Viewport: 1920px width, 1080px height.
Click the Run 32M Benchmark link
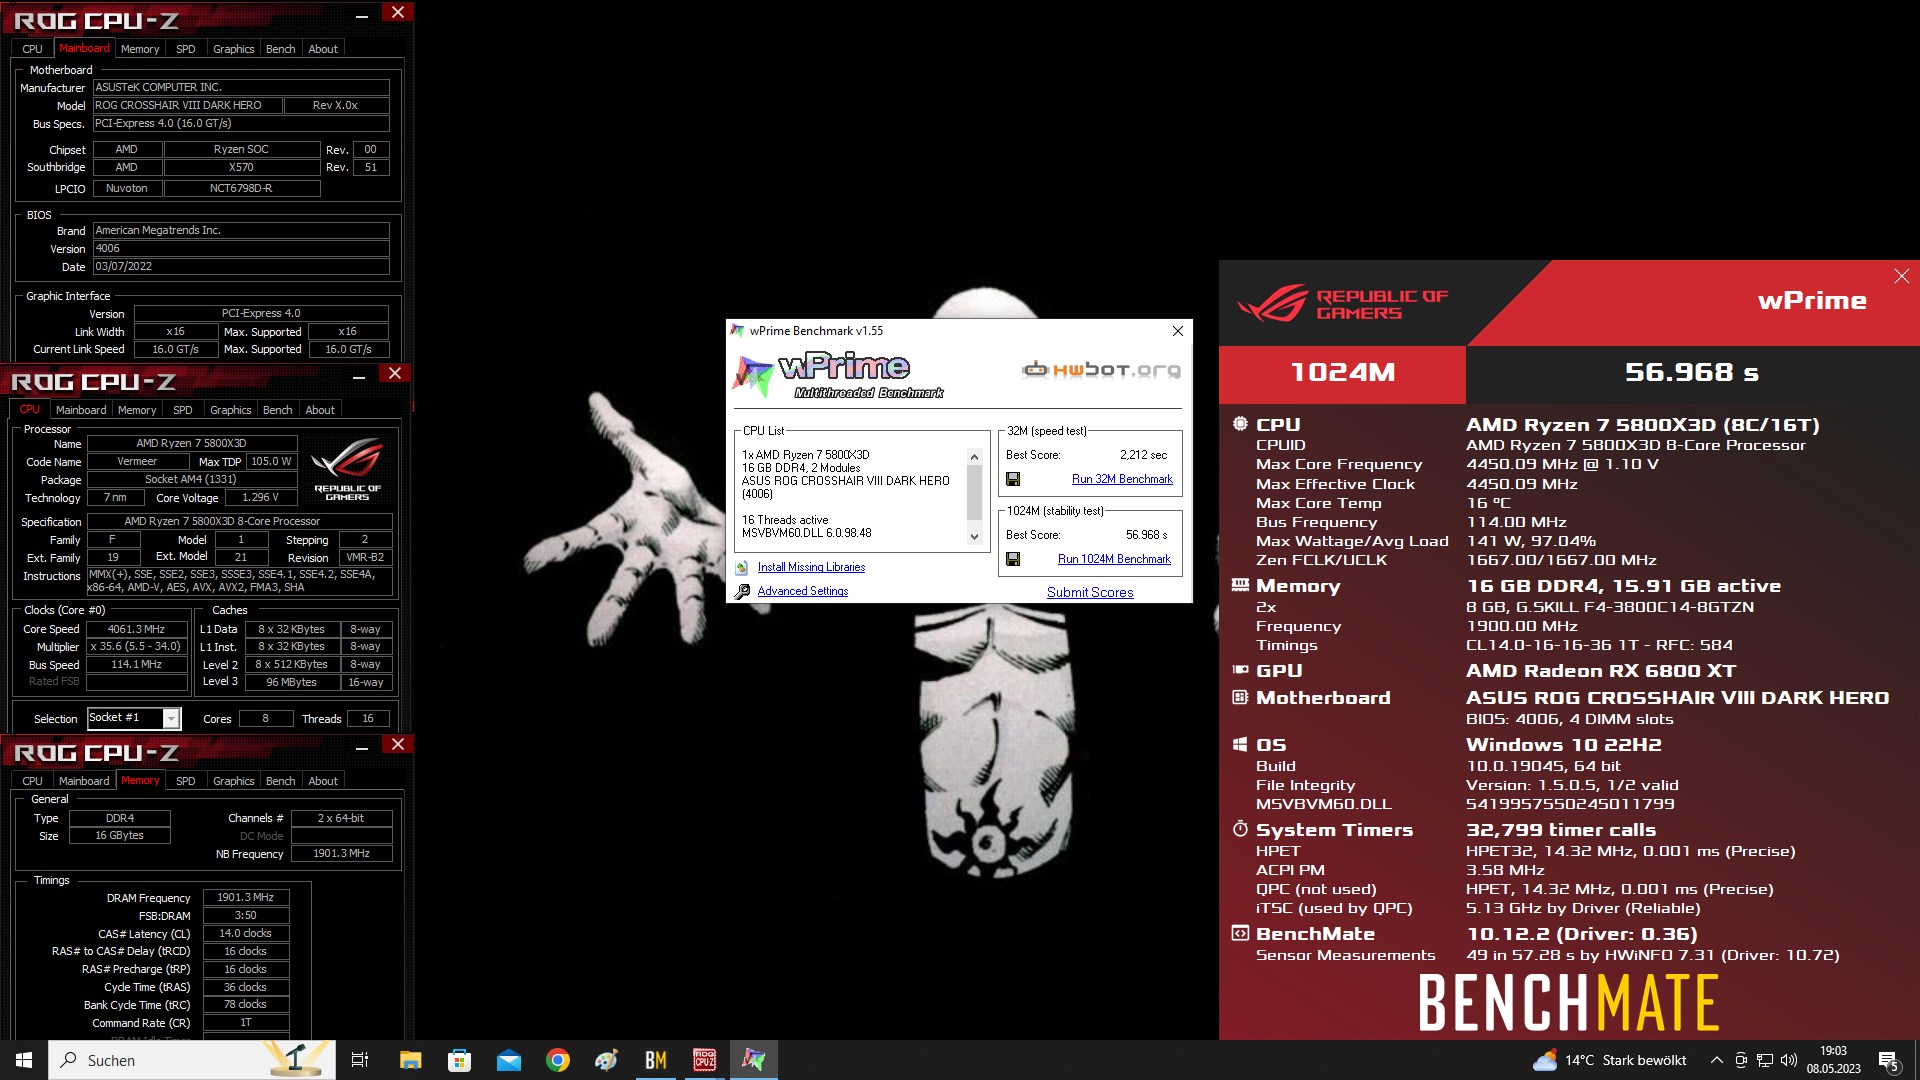[x=1122, y=479]
